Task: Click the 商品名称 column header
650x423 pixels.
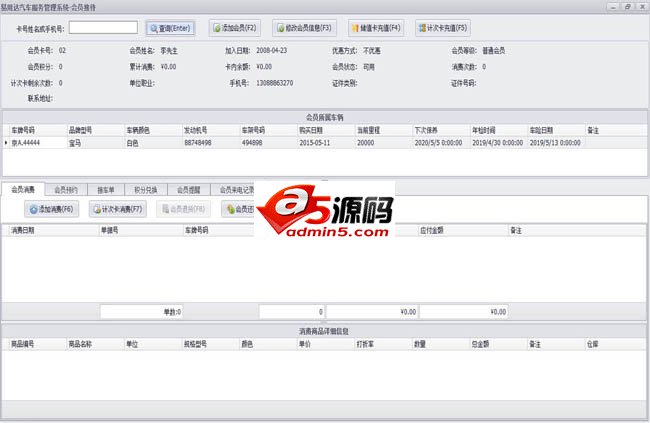Action: (95, 344)
